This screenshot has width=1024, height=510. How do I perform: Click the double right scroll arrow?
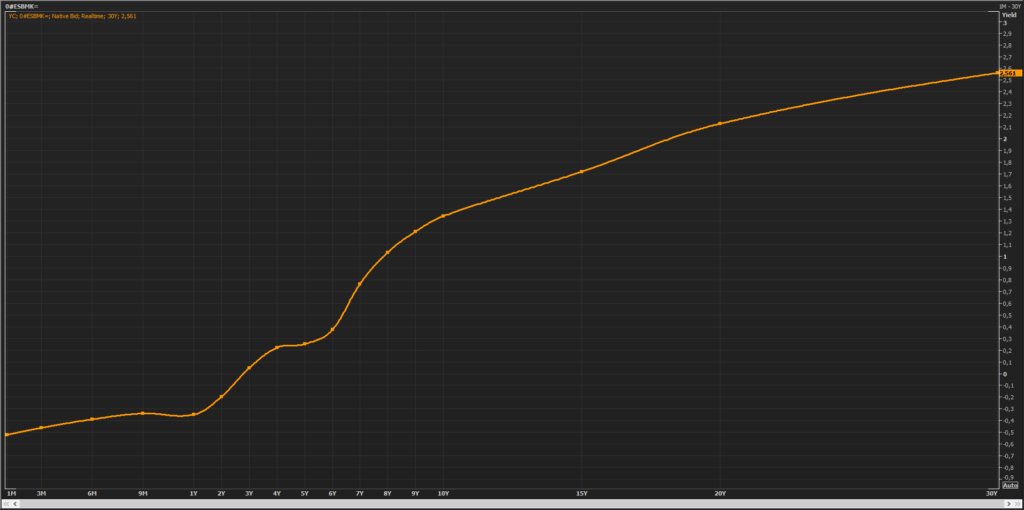tap(1017, 504)
